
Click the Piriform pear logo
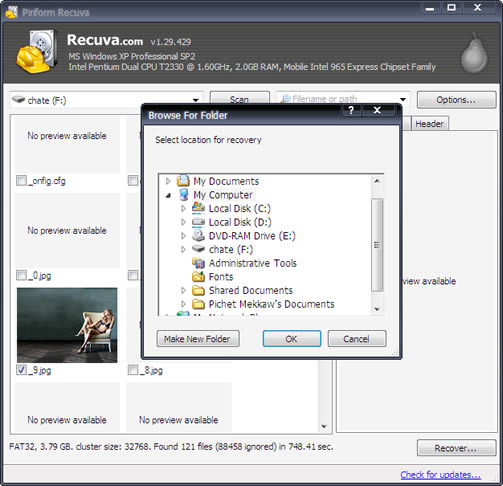(x=474, y=53)
